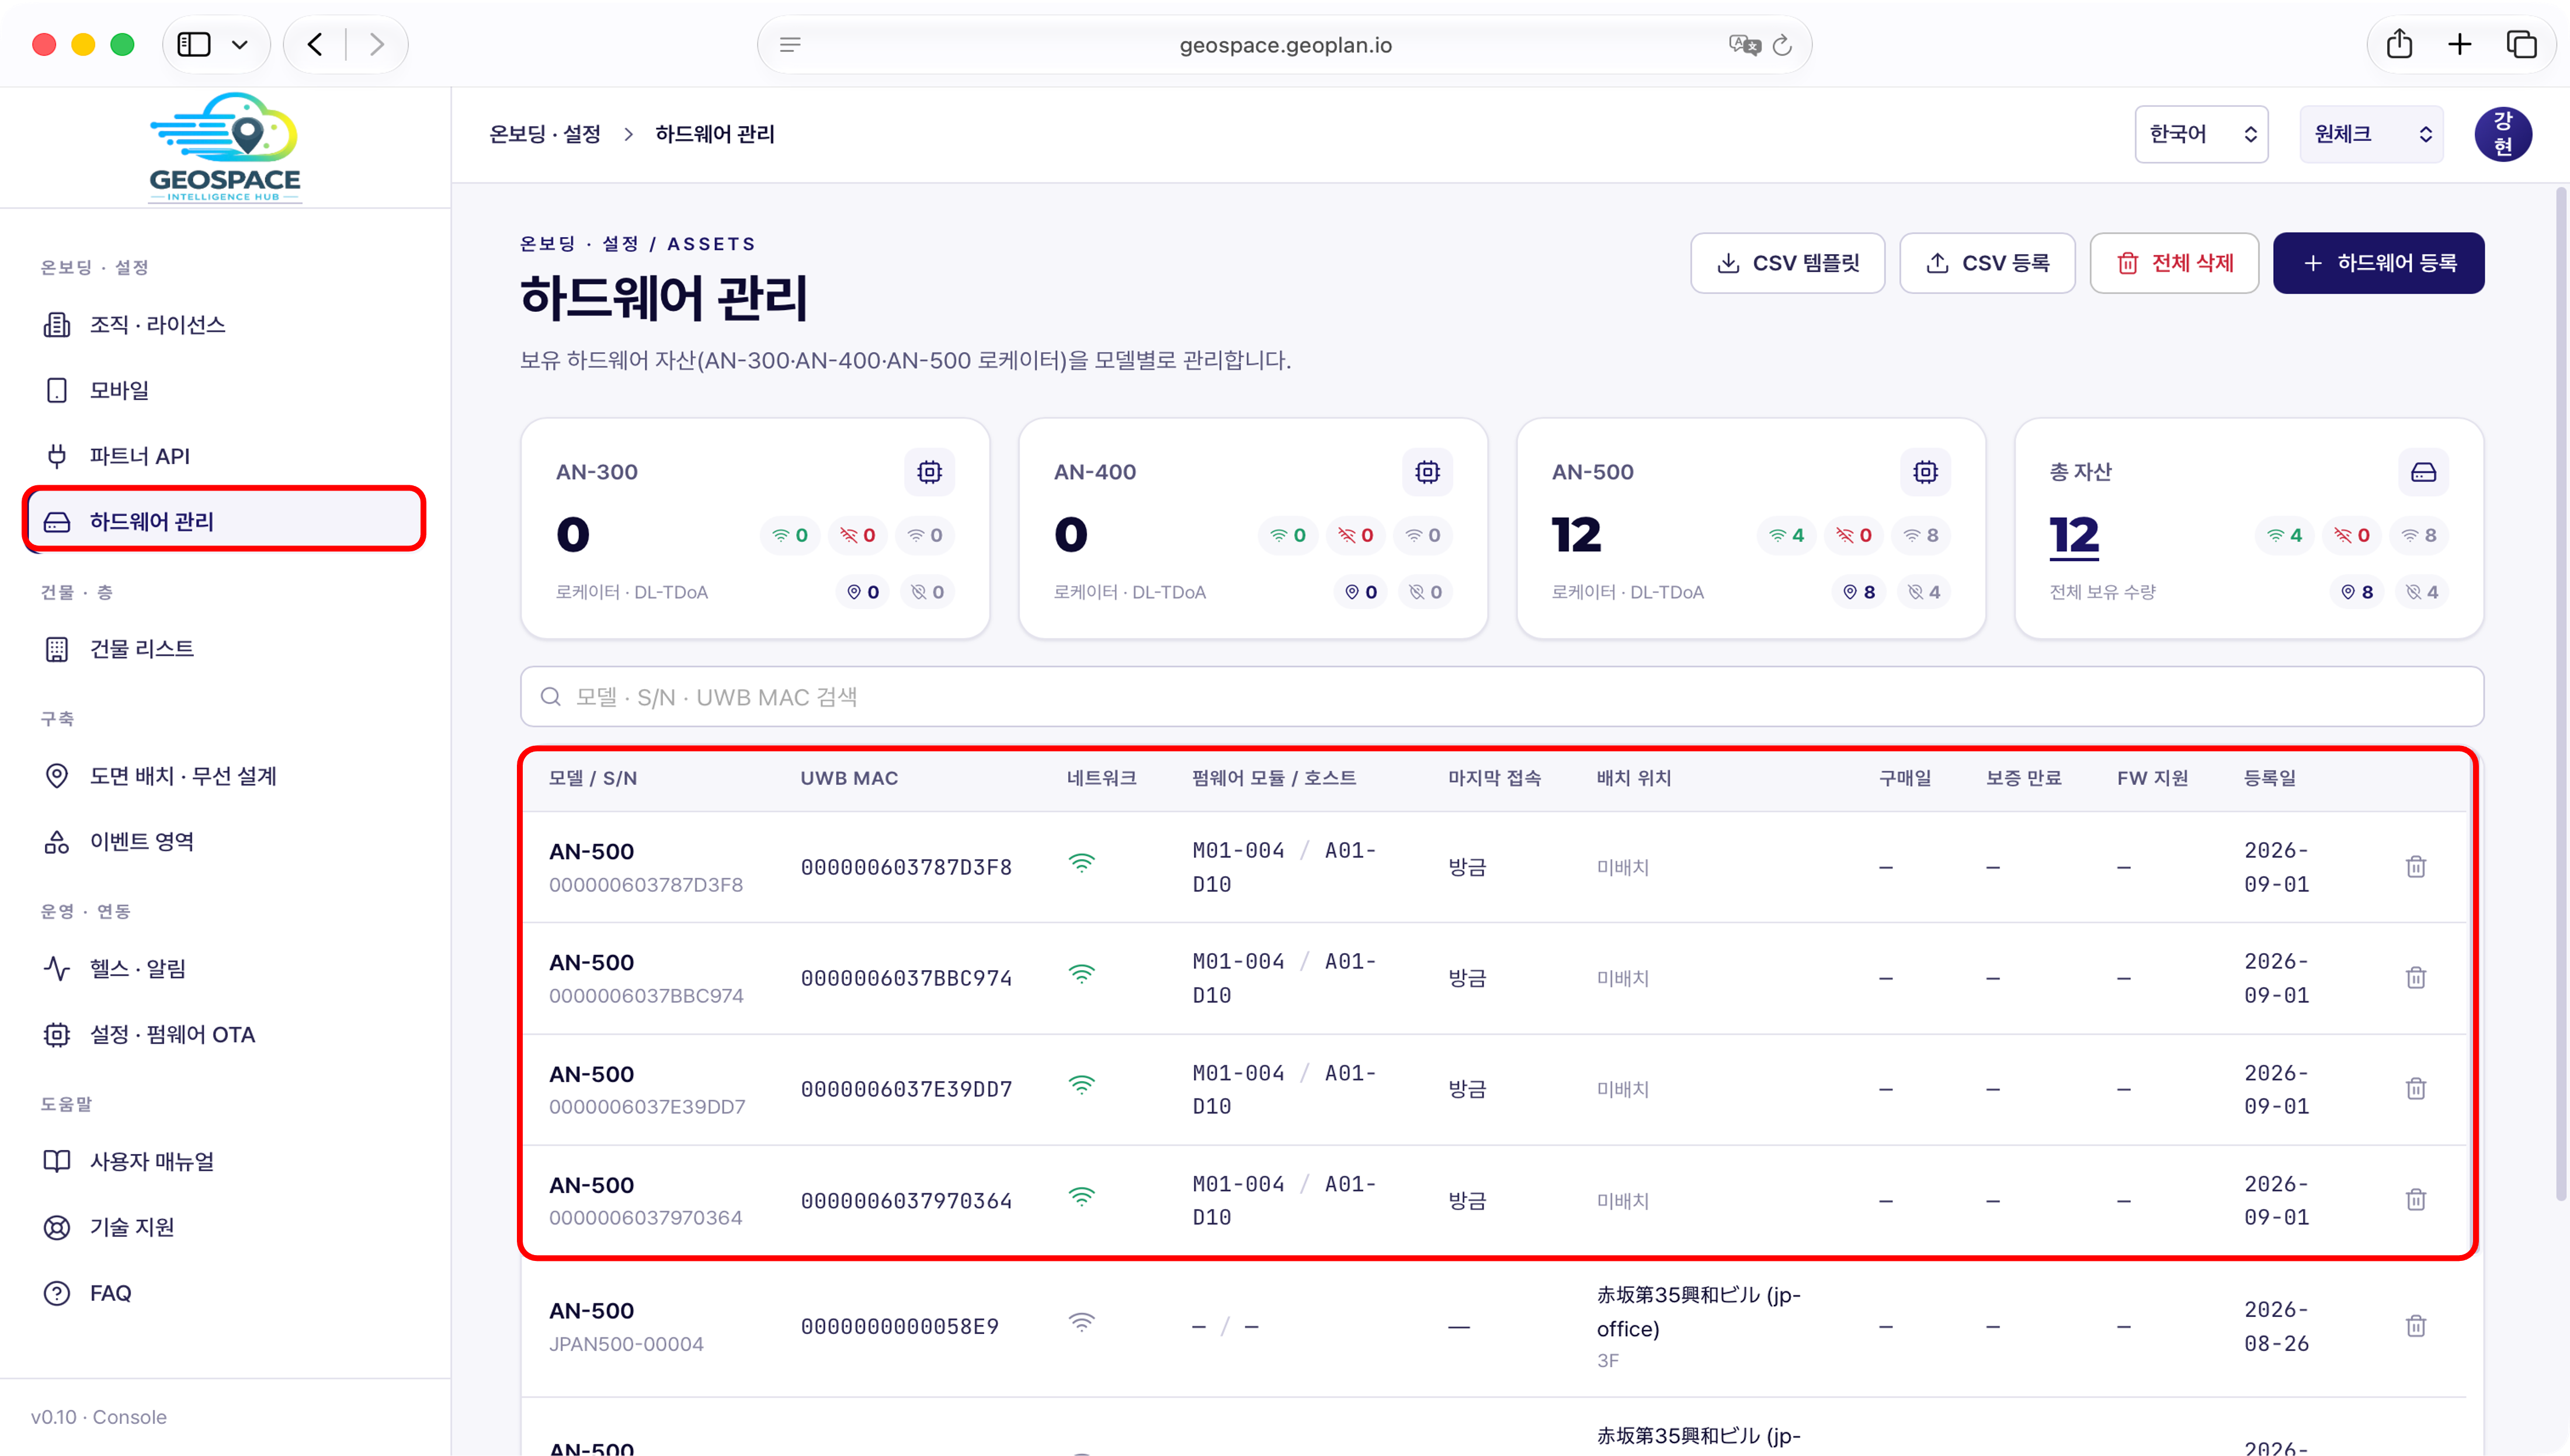Delete the device with S/N 0000006037970364
The image size is (2570, 1456).
(x=2415, y=1199)
